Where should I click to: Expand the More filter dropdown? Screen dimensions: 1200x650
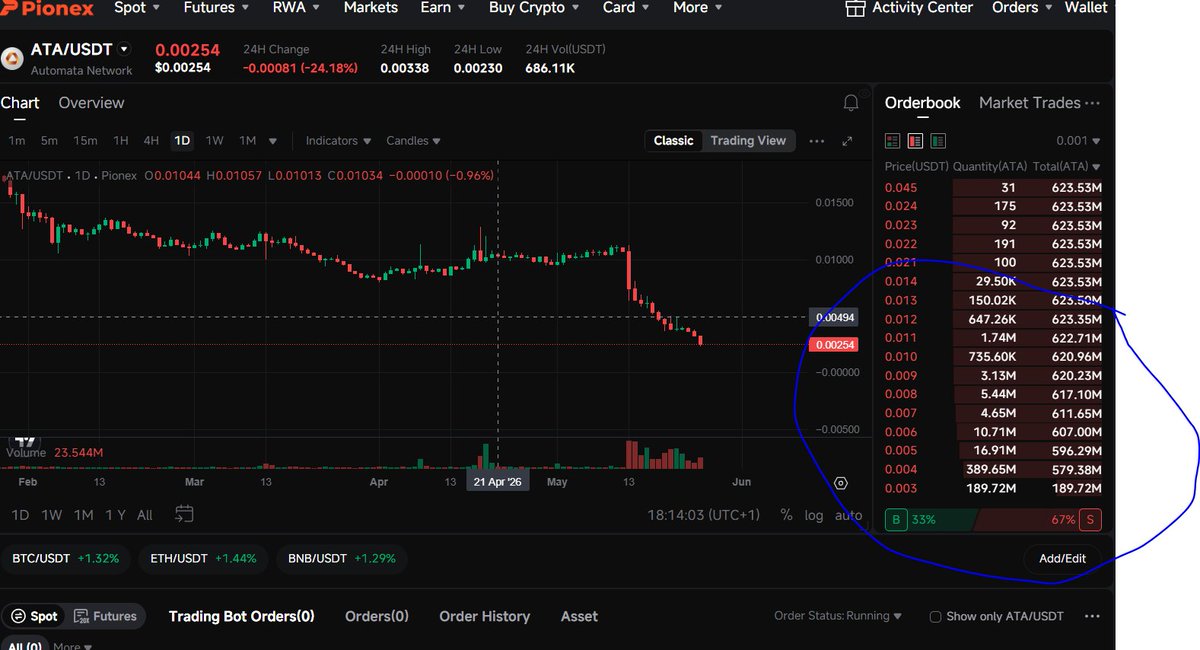pos(73,646)
